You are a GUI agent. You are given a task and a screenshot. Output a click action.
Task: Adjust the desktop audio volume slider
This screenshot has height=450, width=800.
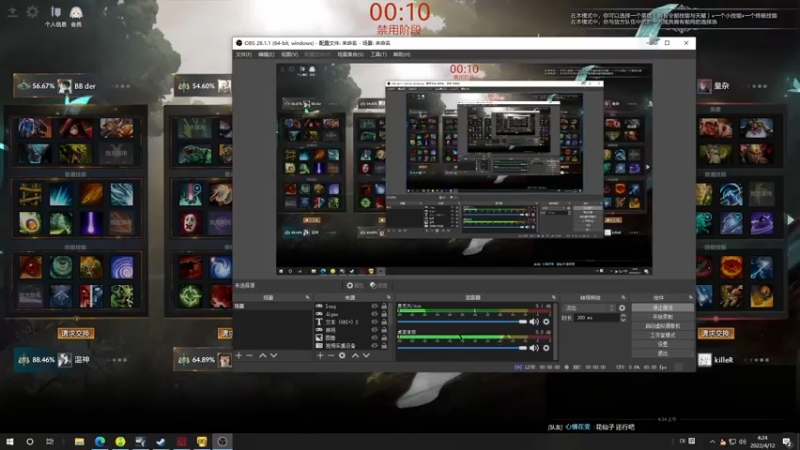coord(462,348)
